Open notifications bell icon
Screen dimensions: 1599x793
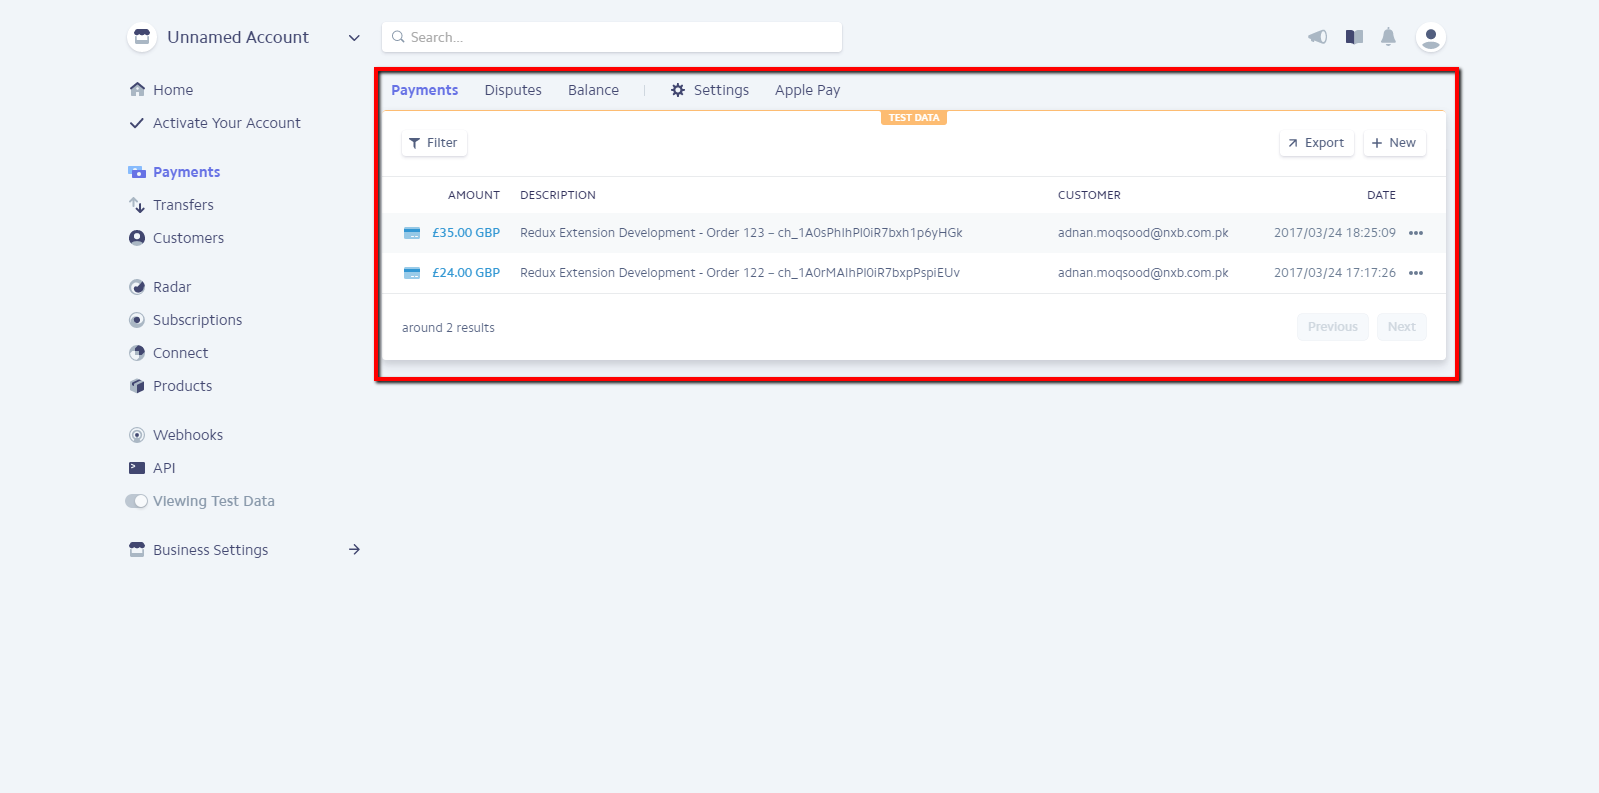1388,37
